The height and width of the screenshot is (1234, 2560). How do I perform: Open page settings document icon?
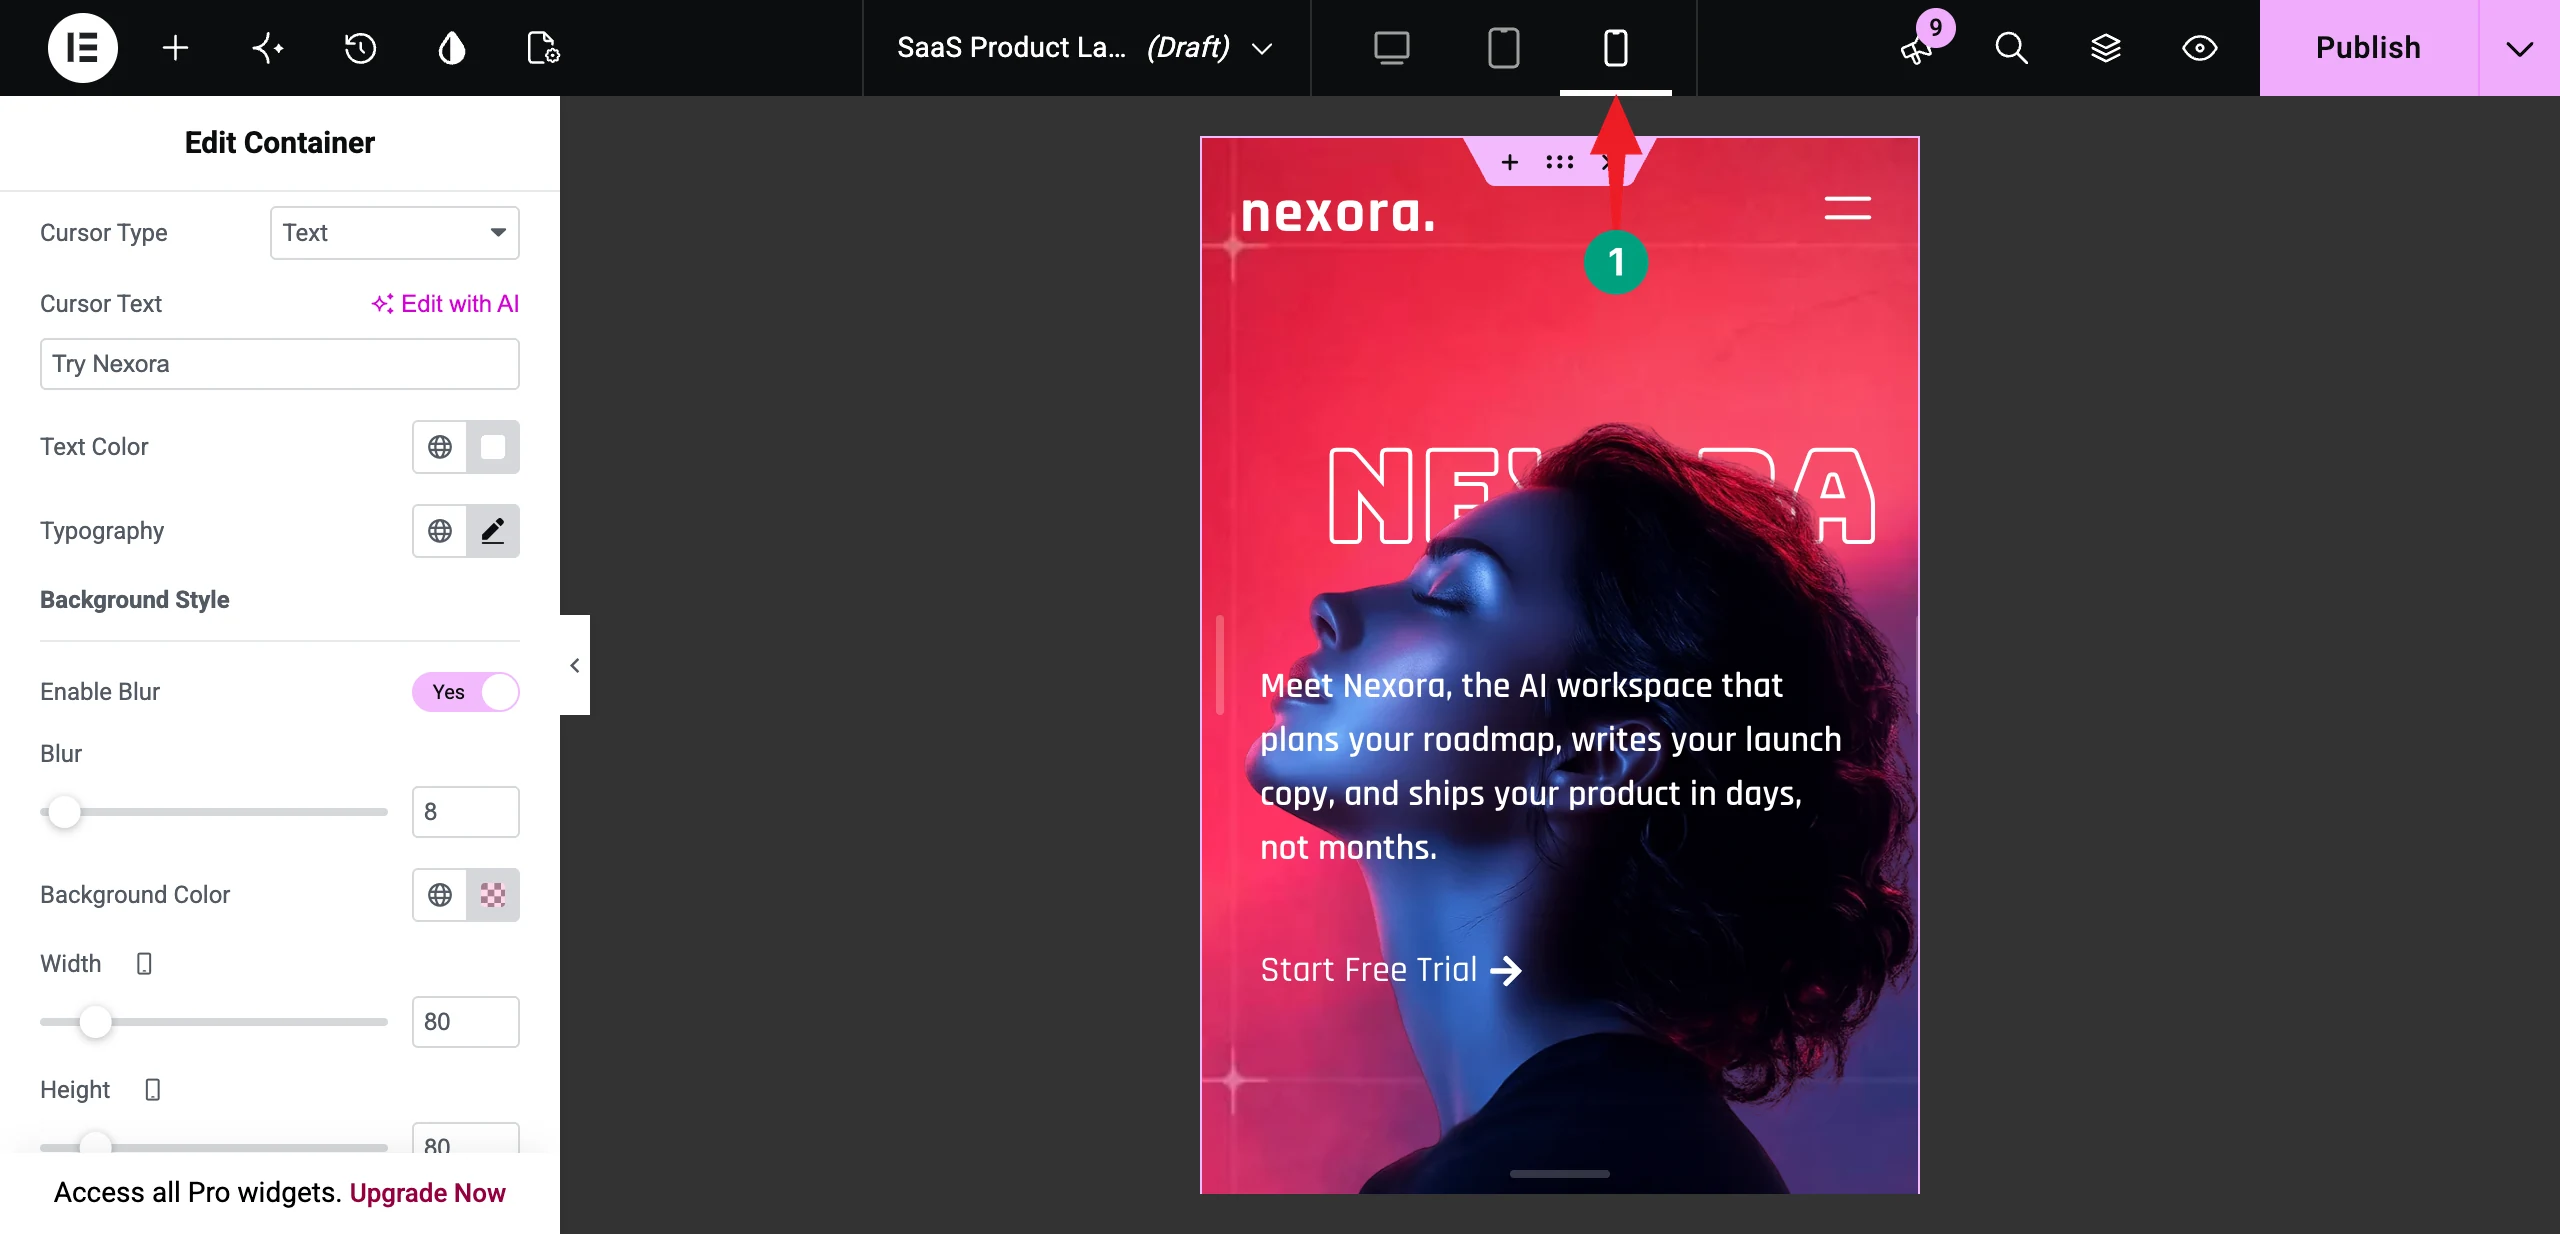pos(543,48)
